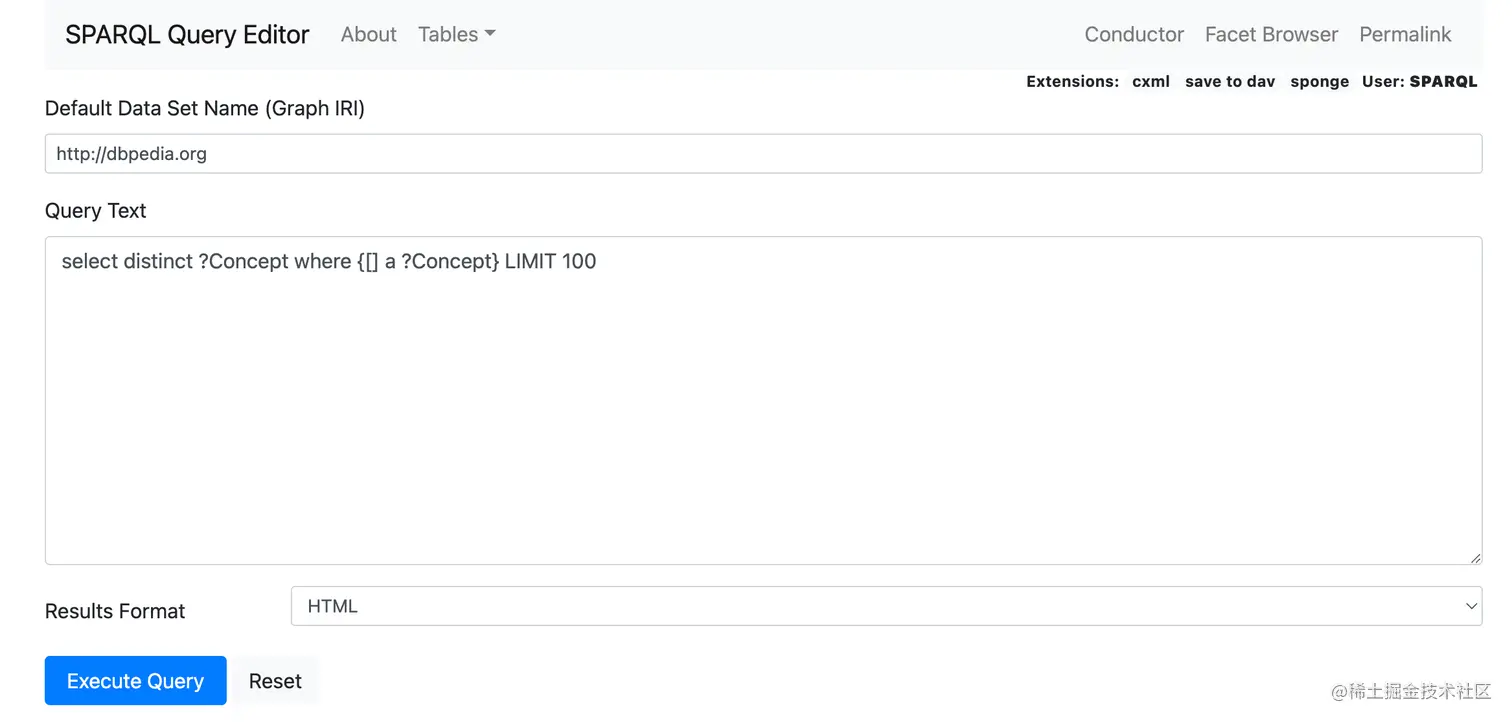
Task: Choose the save to dav extension
Action: pos(1230,82)
